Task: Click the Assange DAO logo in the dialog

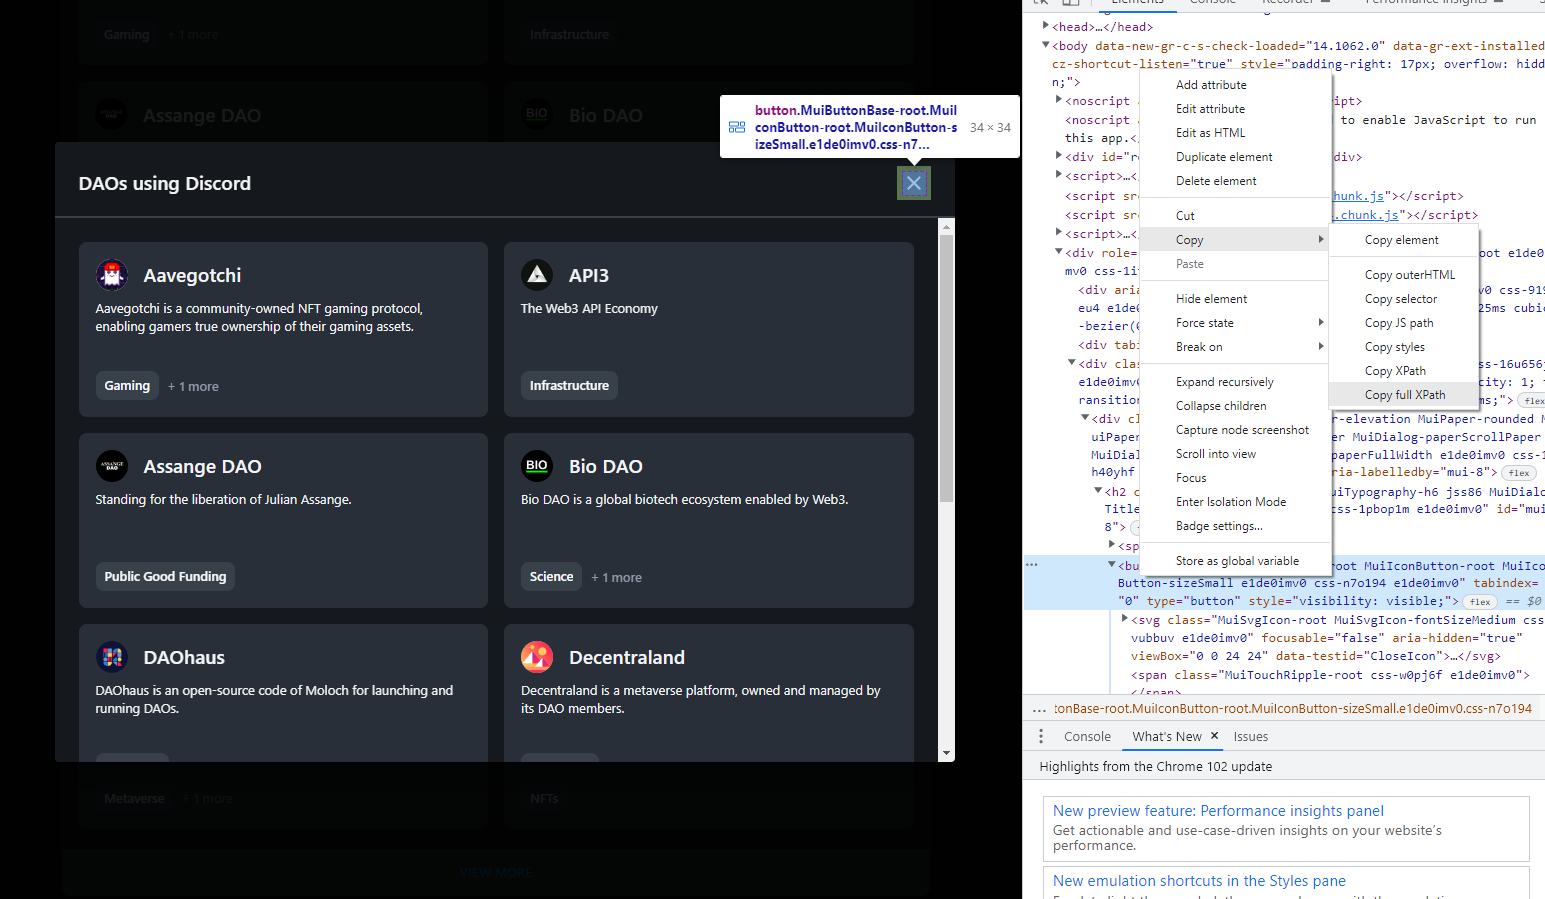Action: 112,466
